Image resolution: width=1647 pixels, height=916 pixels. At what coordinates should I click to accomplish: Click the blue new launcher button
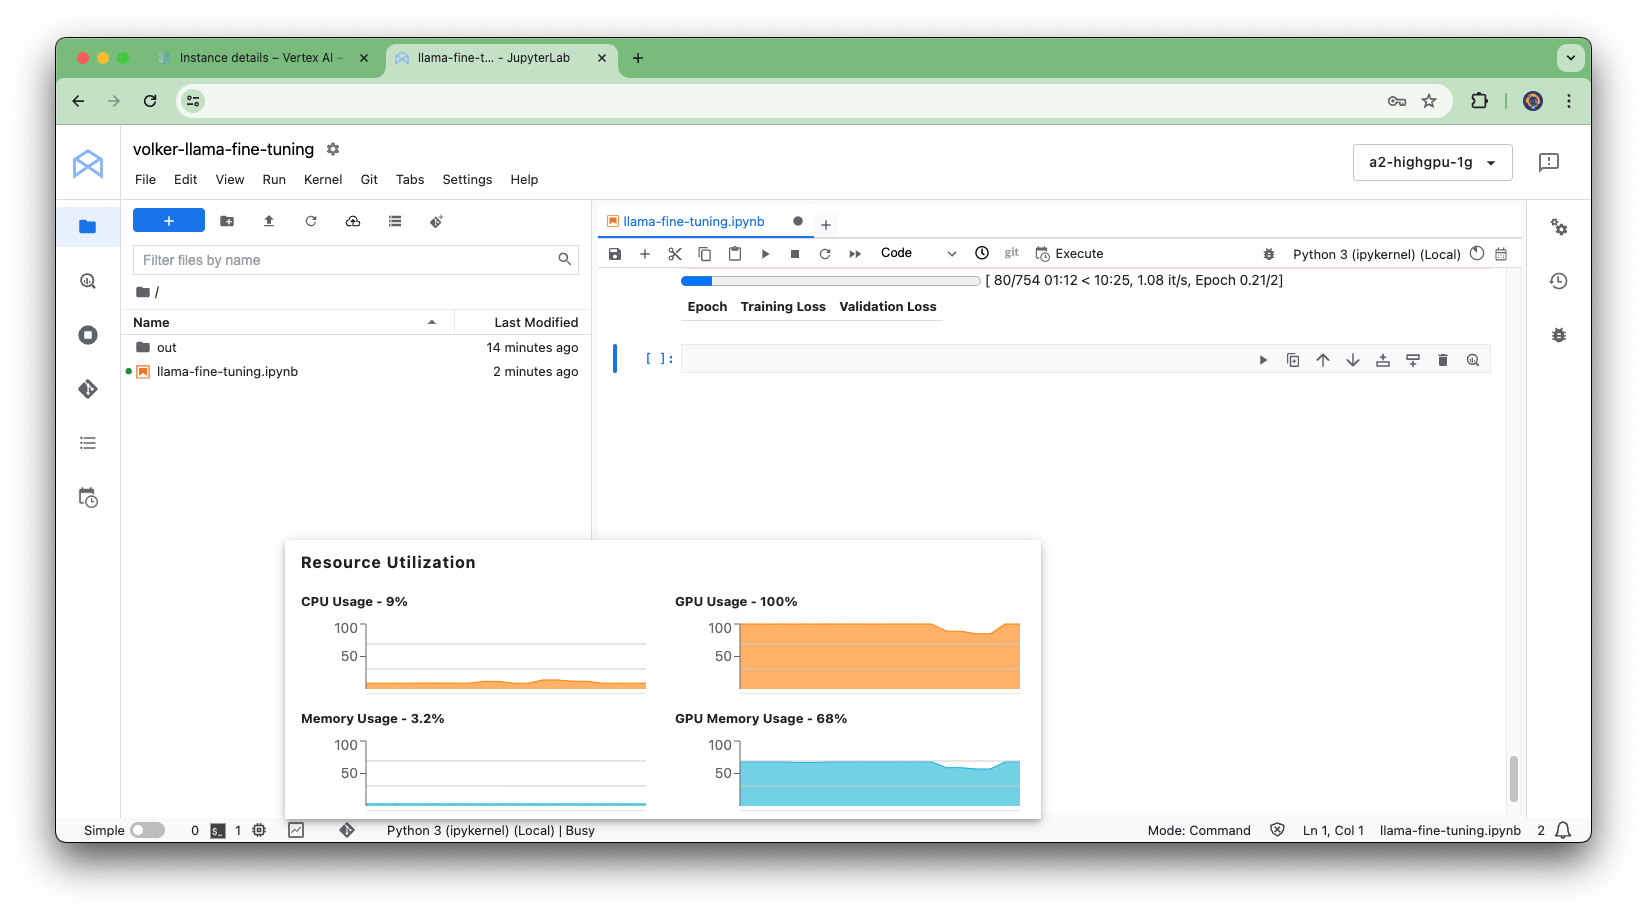coord(169,221)
